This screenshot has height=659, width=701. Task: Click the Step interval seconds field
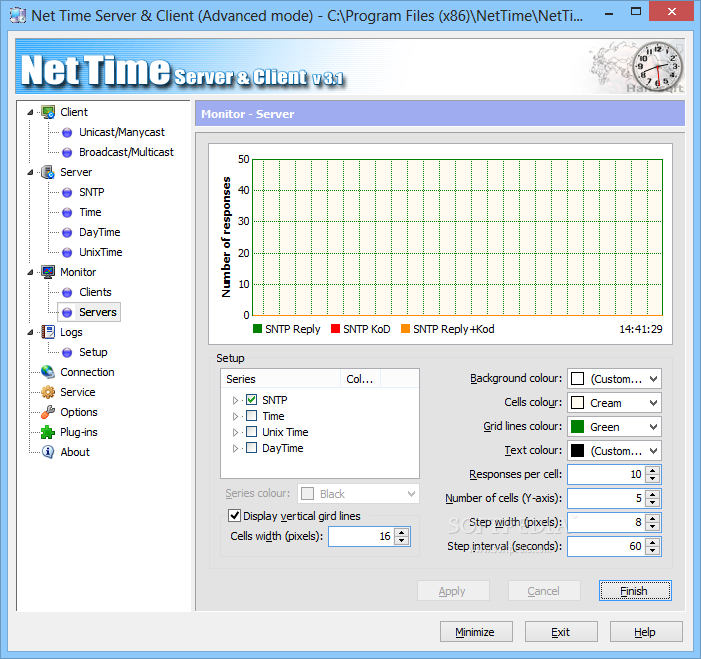coord(607,546)
